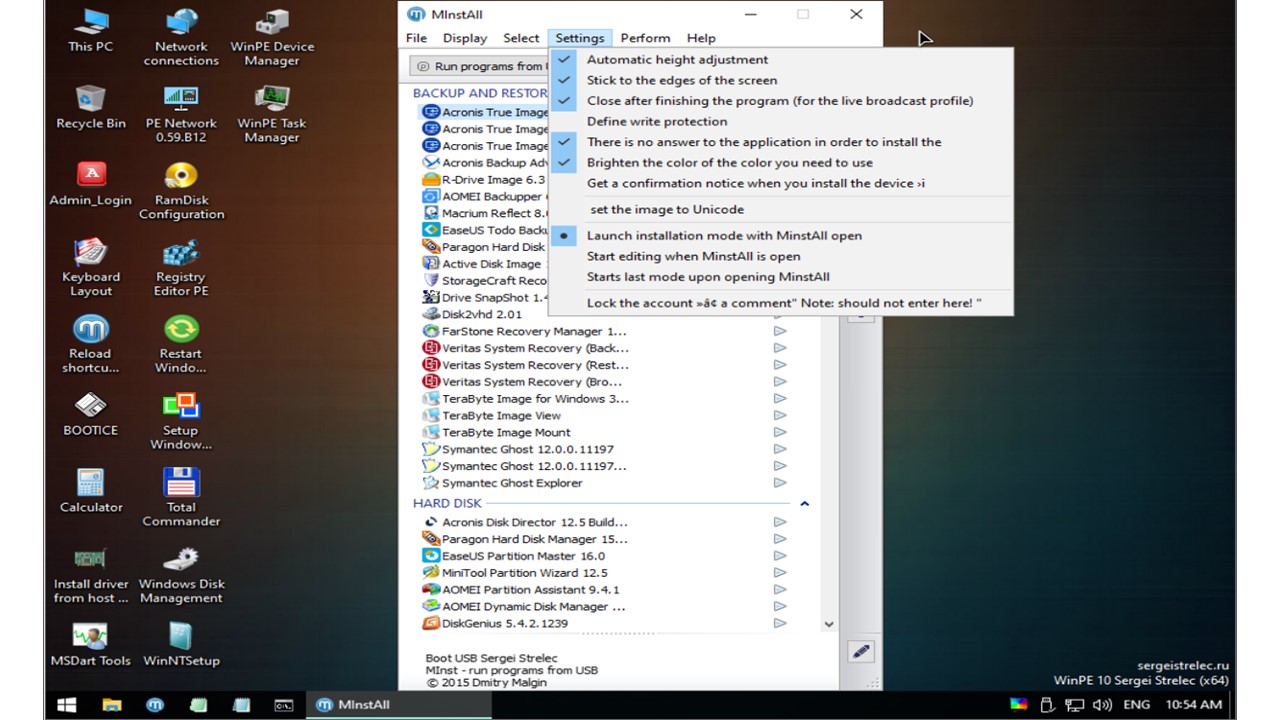Open WinPE Task Manager desktop icon
The width and height of the screenshot is (1280, 720).
point(272,114)
